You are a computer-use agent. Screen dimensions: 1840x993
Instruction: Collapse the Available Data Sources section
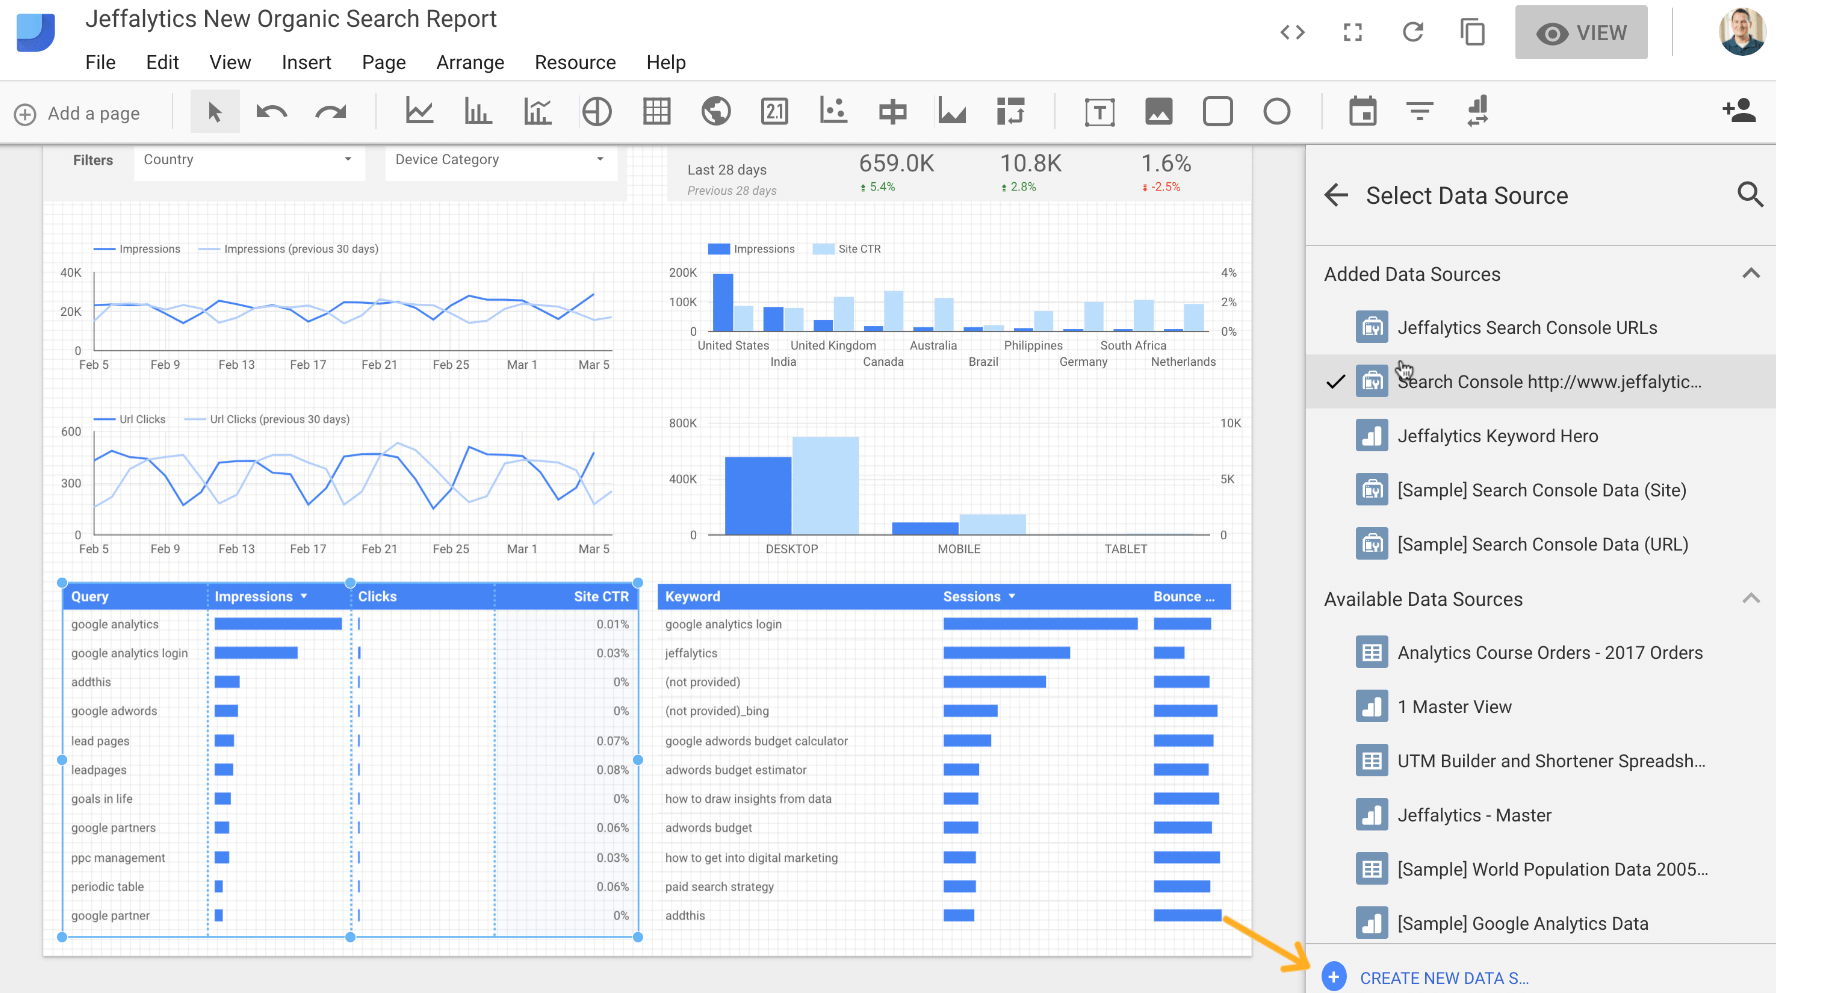(x=1751, y=598)
